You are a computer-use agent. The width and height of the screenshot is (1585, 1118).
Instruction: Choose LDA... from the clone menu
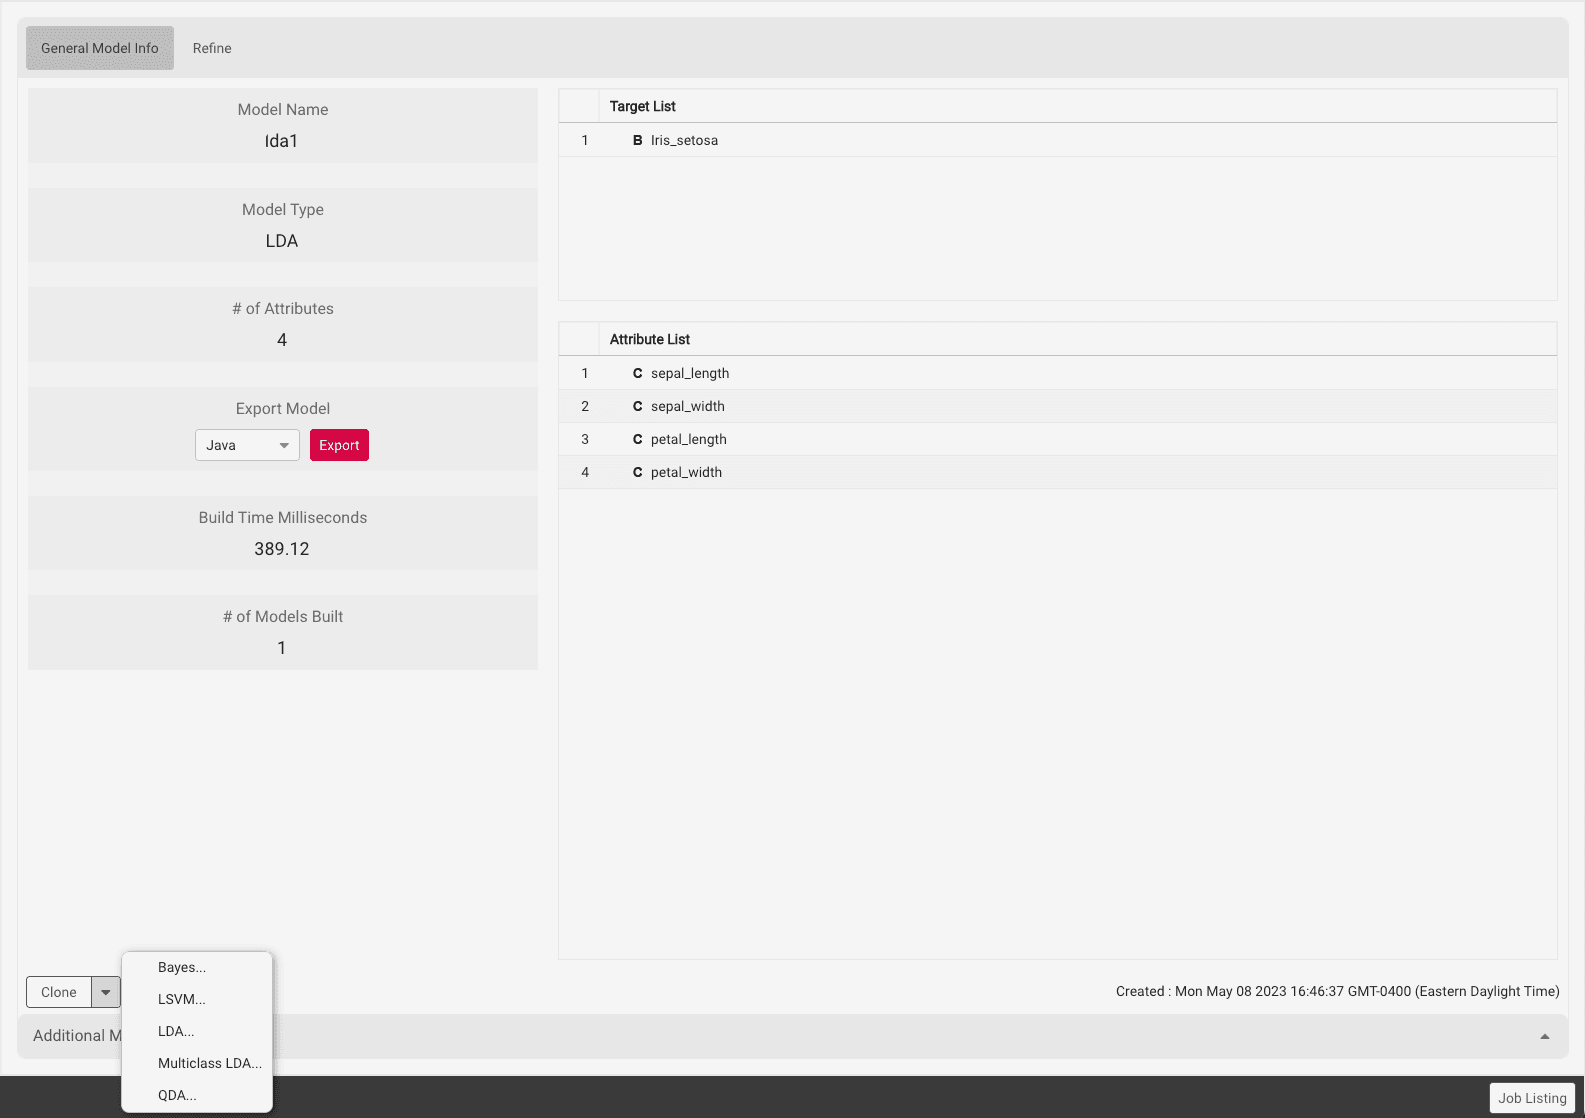point(197,1031)
